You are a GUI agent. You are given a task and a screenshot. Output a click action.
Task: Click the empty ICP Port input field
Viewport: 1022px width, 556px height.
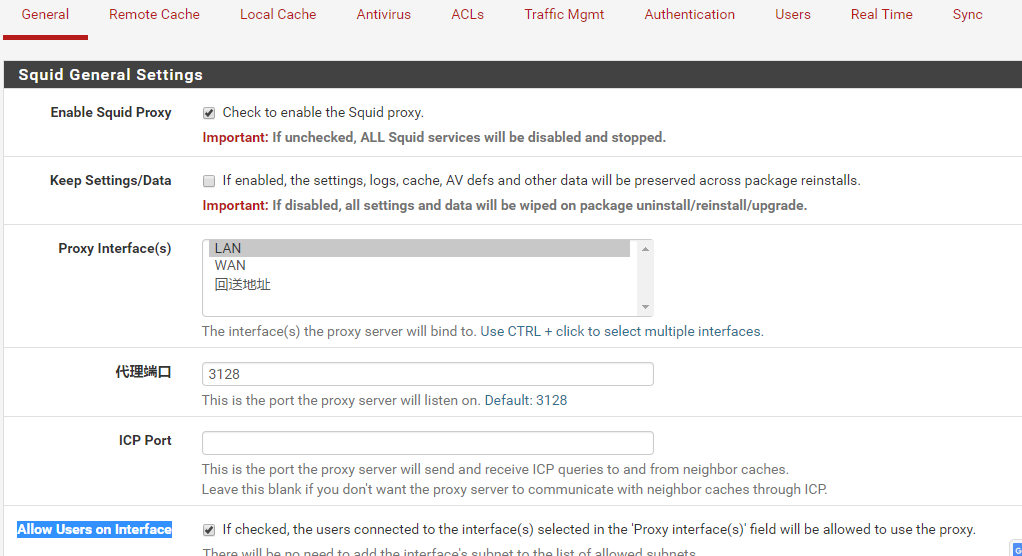[428, 443]
